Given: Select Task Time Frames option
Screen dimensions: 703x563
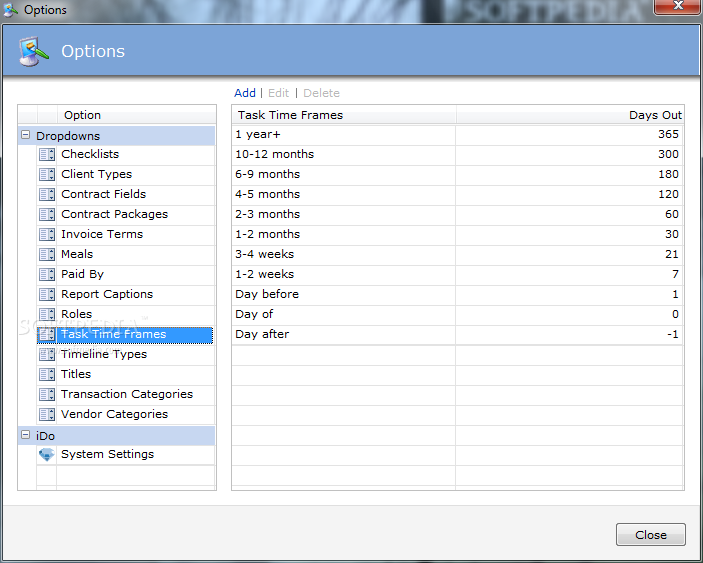Looking at the screenshot, I should [126, 335].
